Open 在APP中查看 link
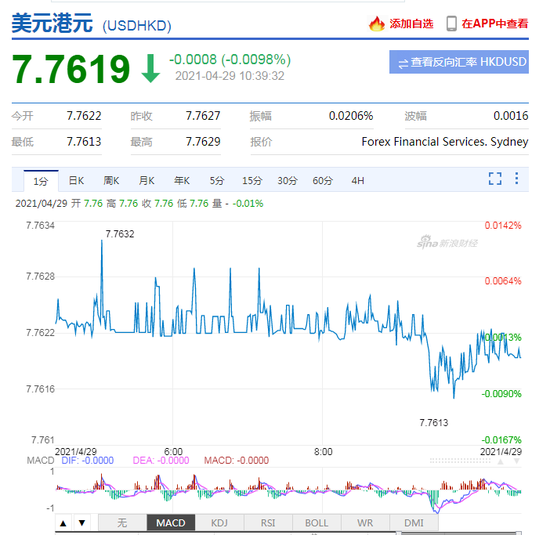The width and height of the screenshot is (550, 535). (x=495, y=24)
